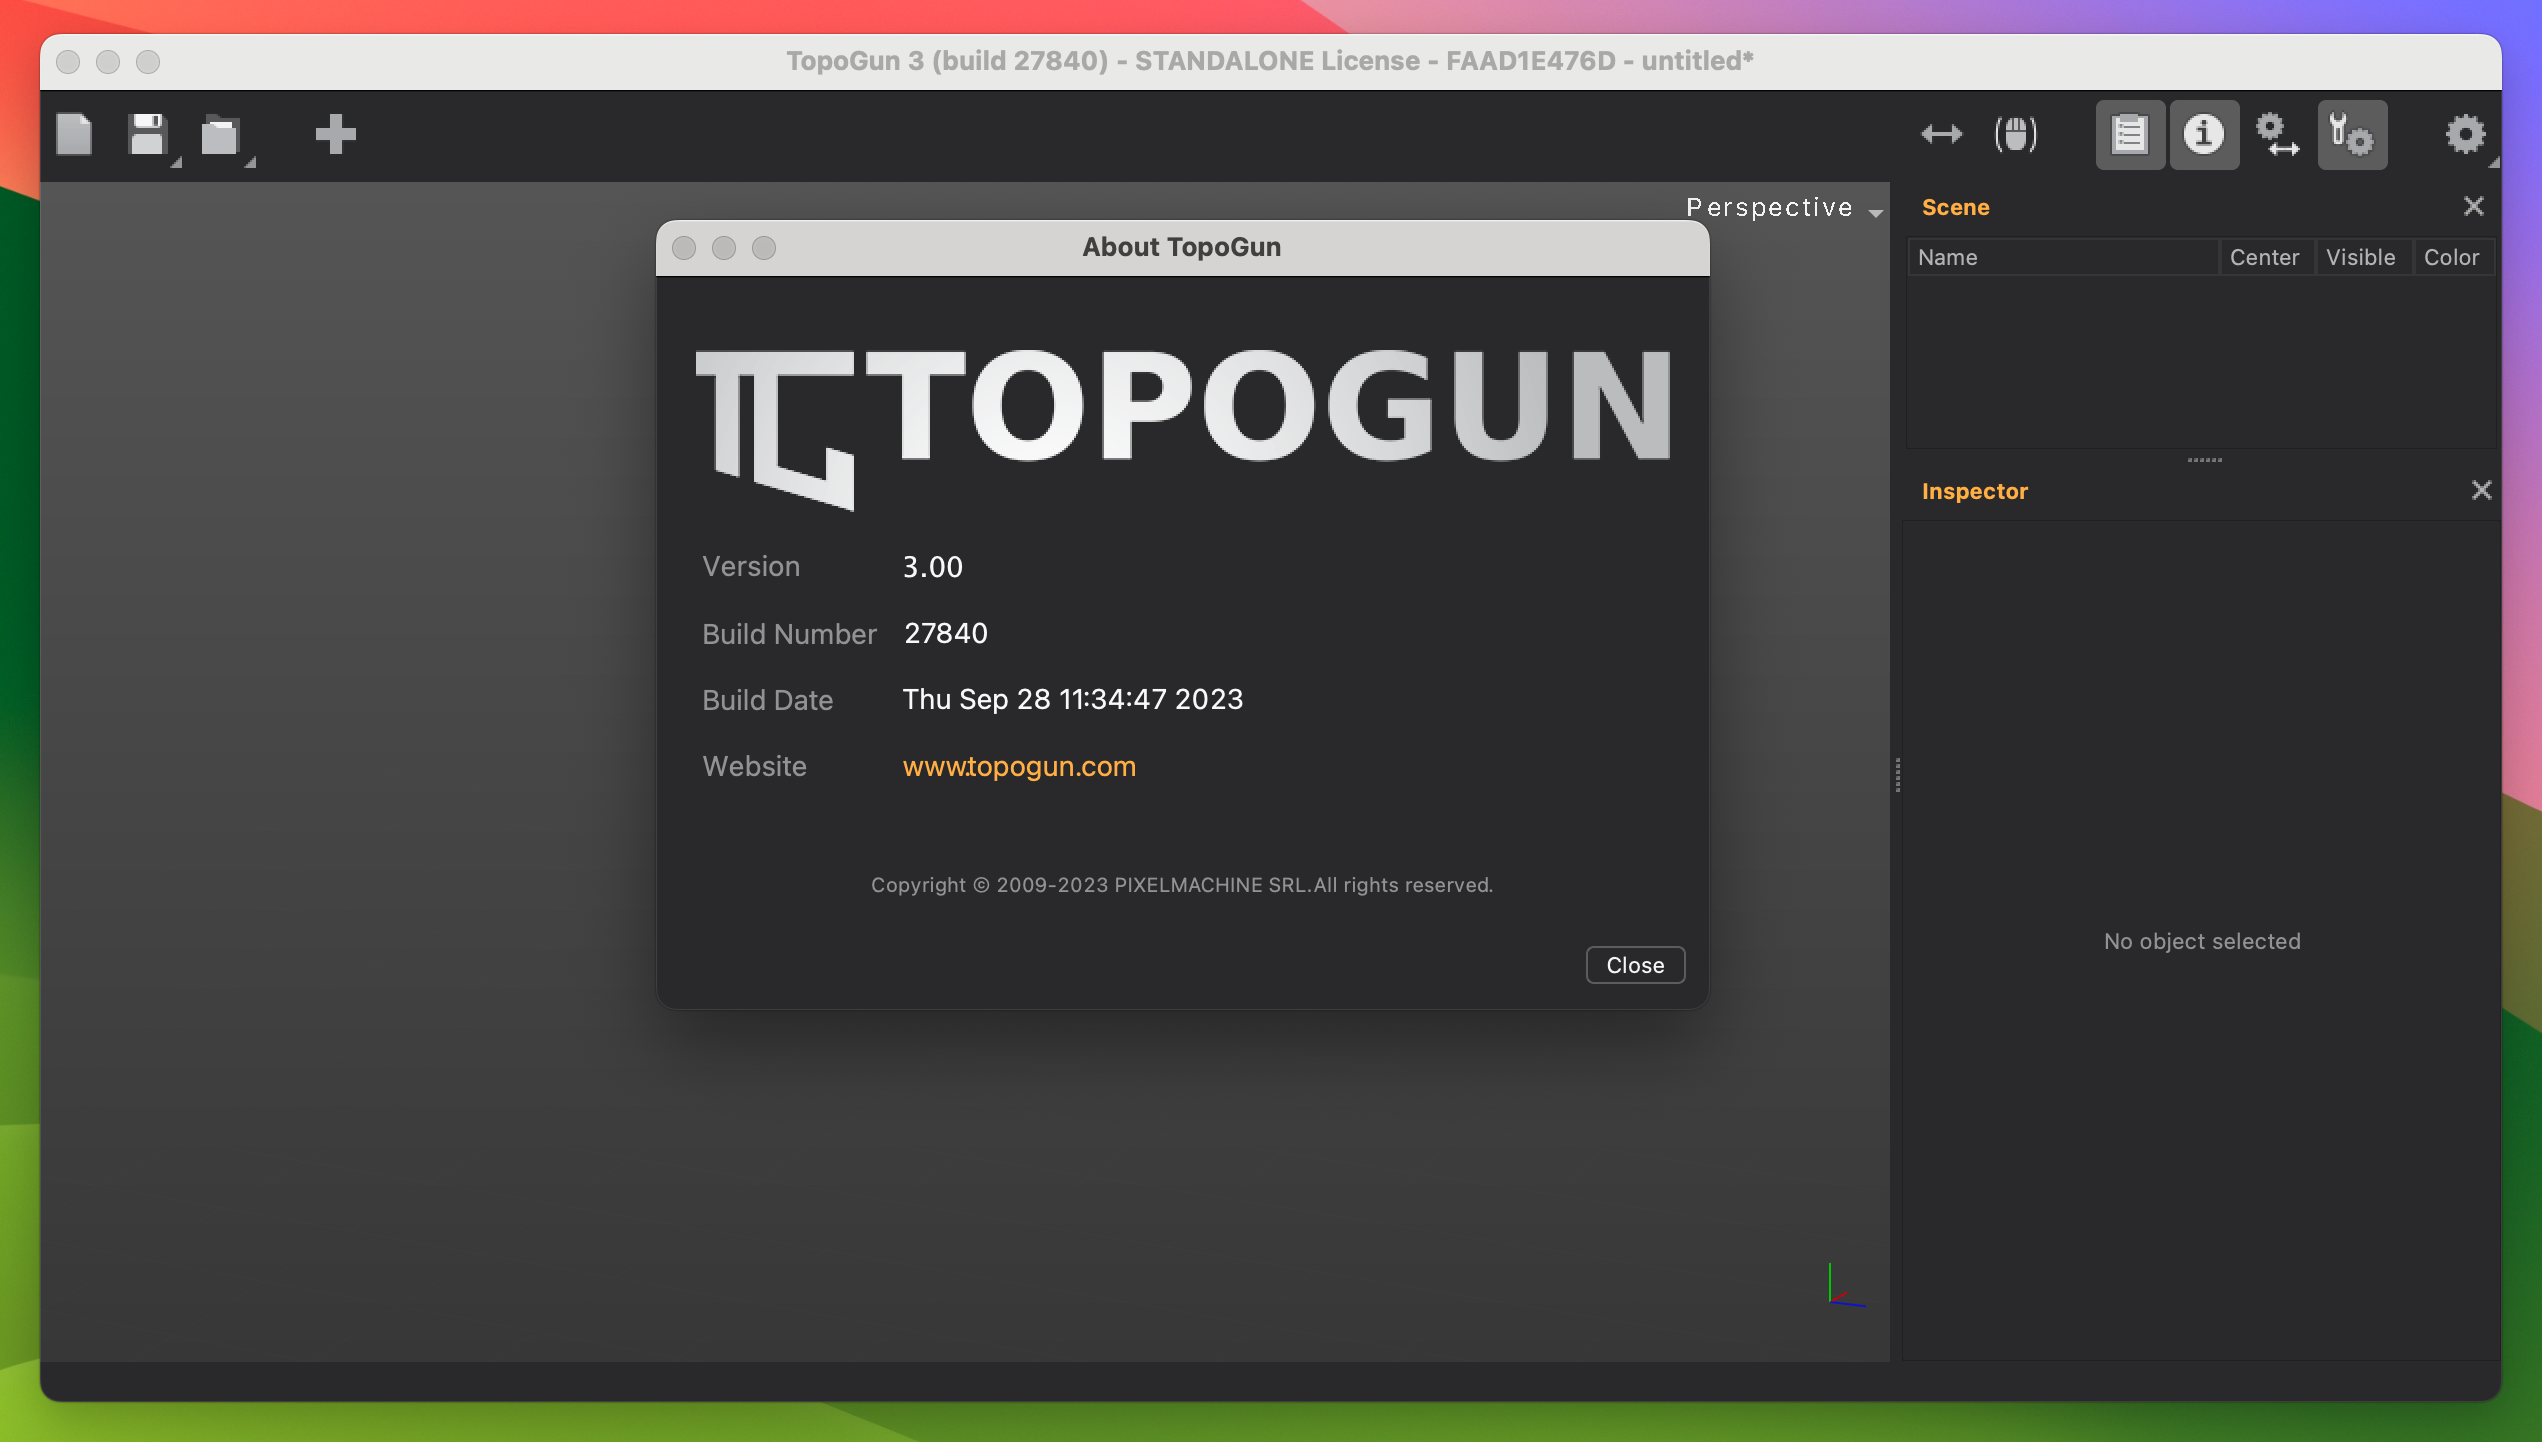Viewport: 2542px width, 1442px height.
Task: Open application settings via the gear icon
Action: pos(2464,135)
